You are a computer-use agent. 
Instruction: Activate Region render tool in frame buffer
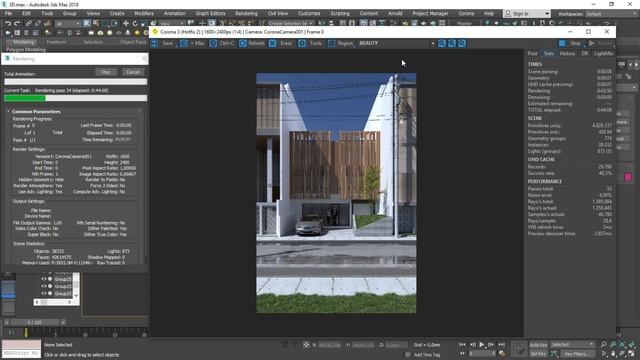332,43
